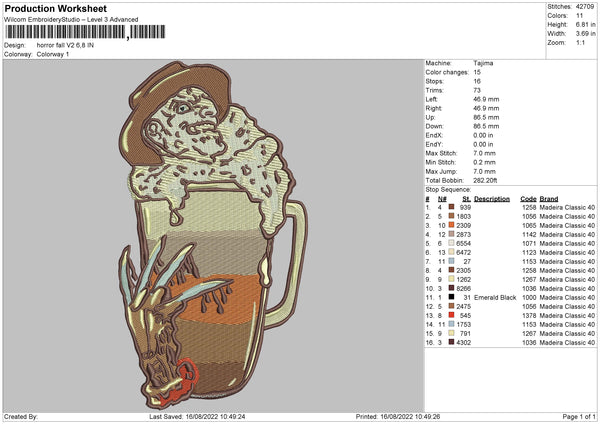Click the underlined Description column header
The width and height of the screenshot is (600, 424).
coord(492,199)
